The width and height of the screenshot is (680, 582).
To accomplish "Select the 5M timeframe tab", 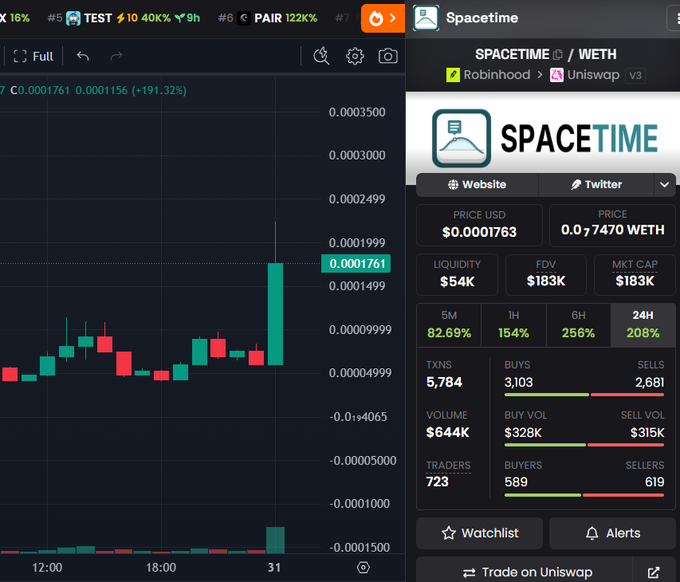I will coord(449,325).
